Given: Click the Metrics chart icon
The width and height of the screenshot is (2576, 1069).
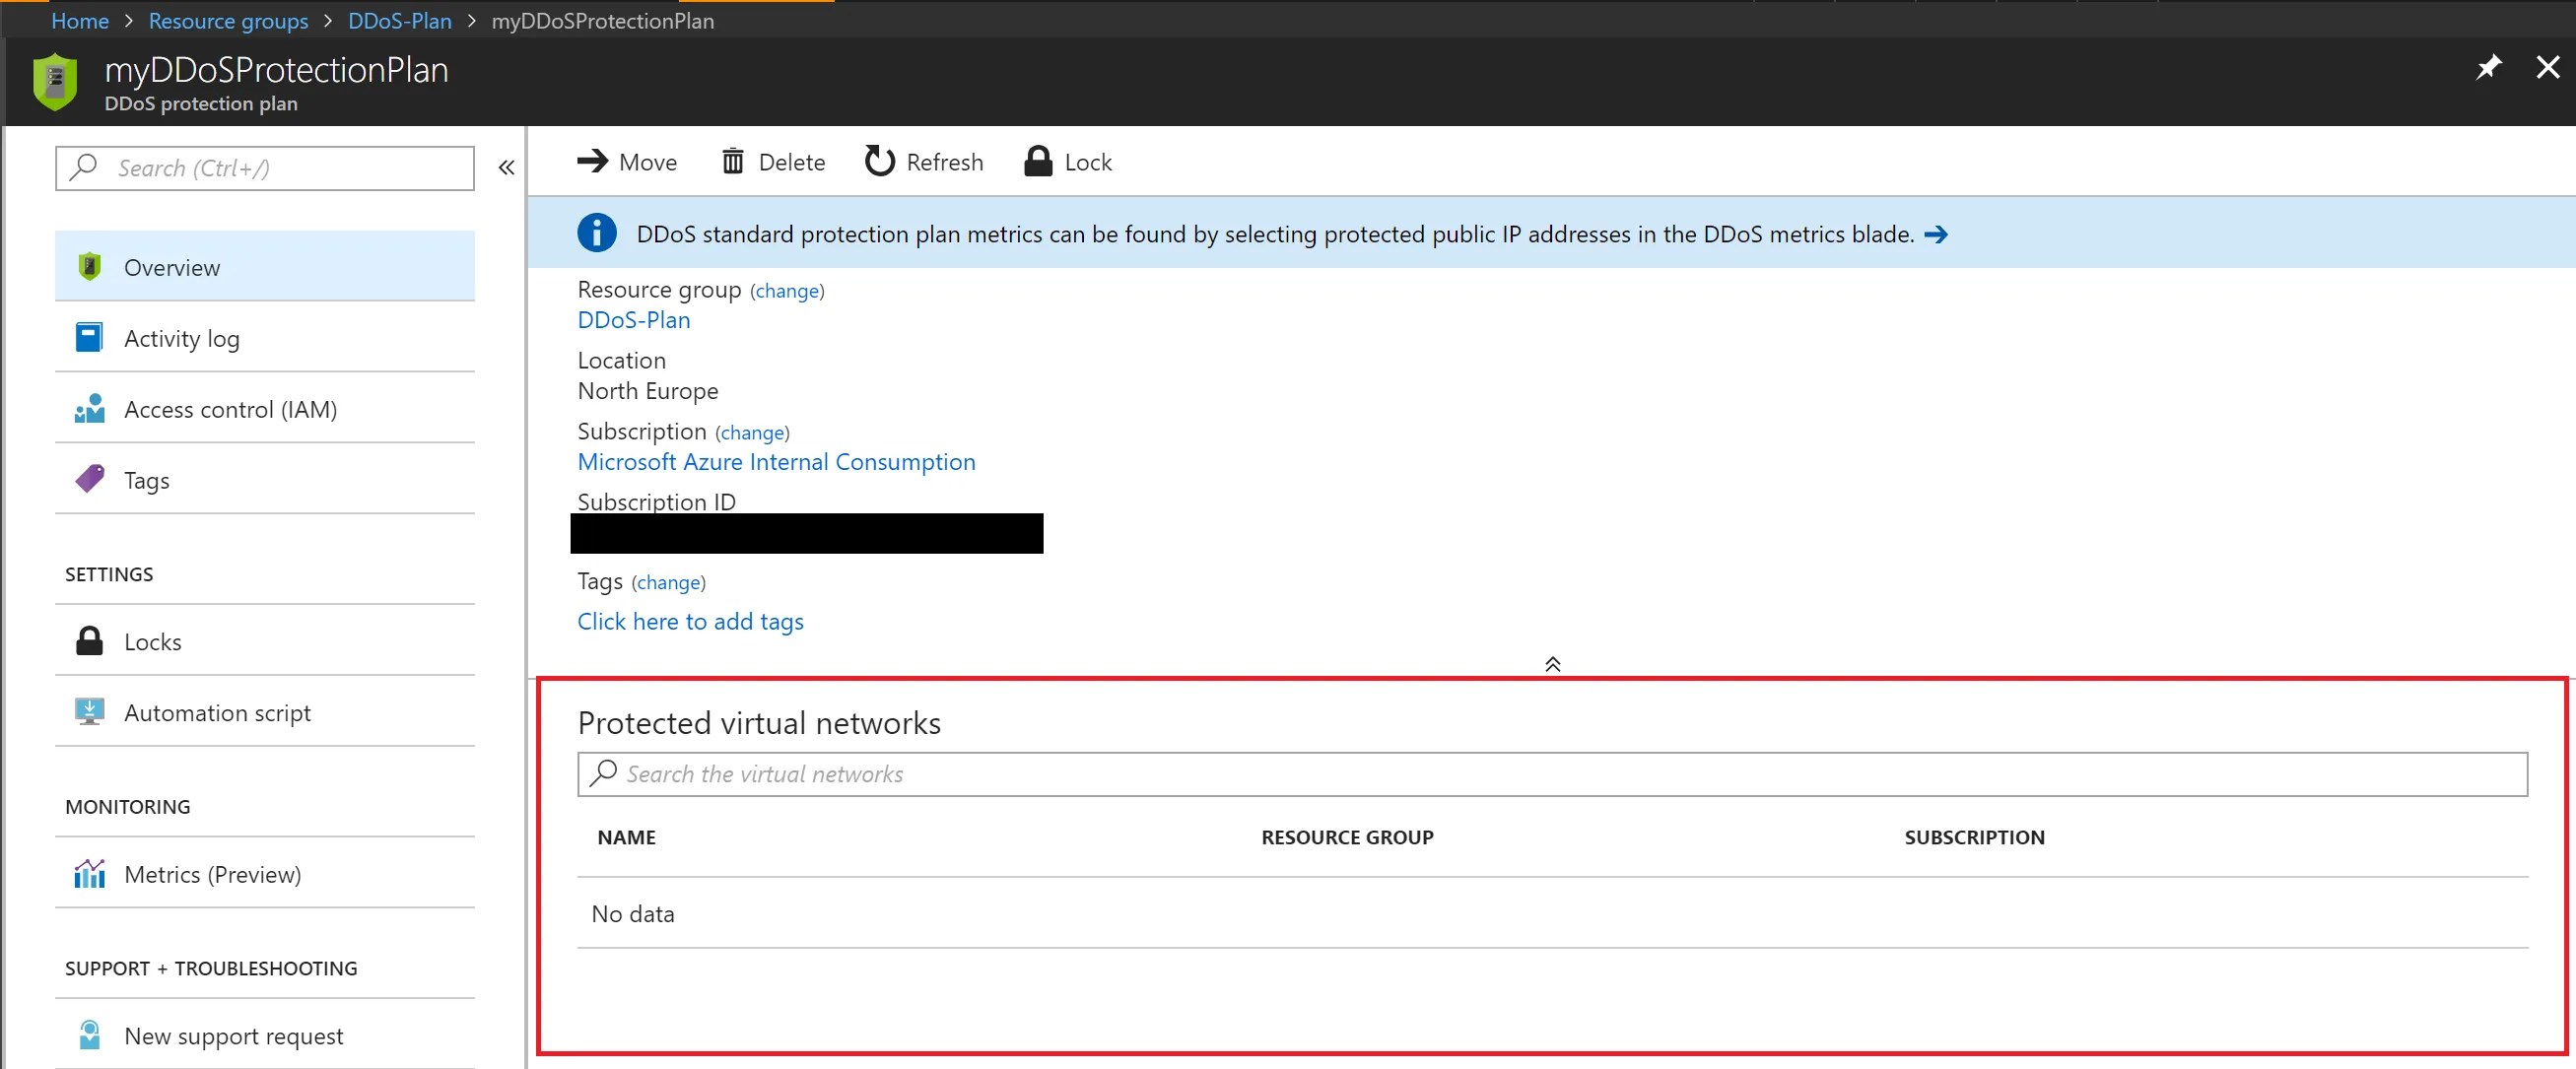Looking at the screenshot, I should [89, 873].
